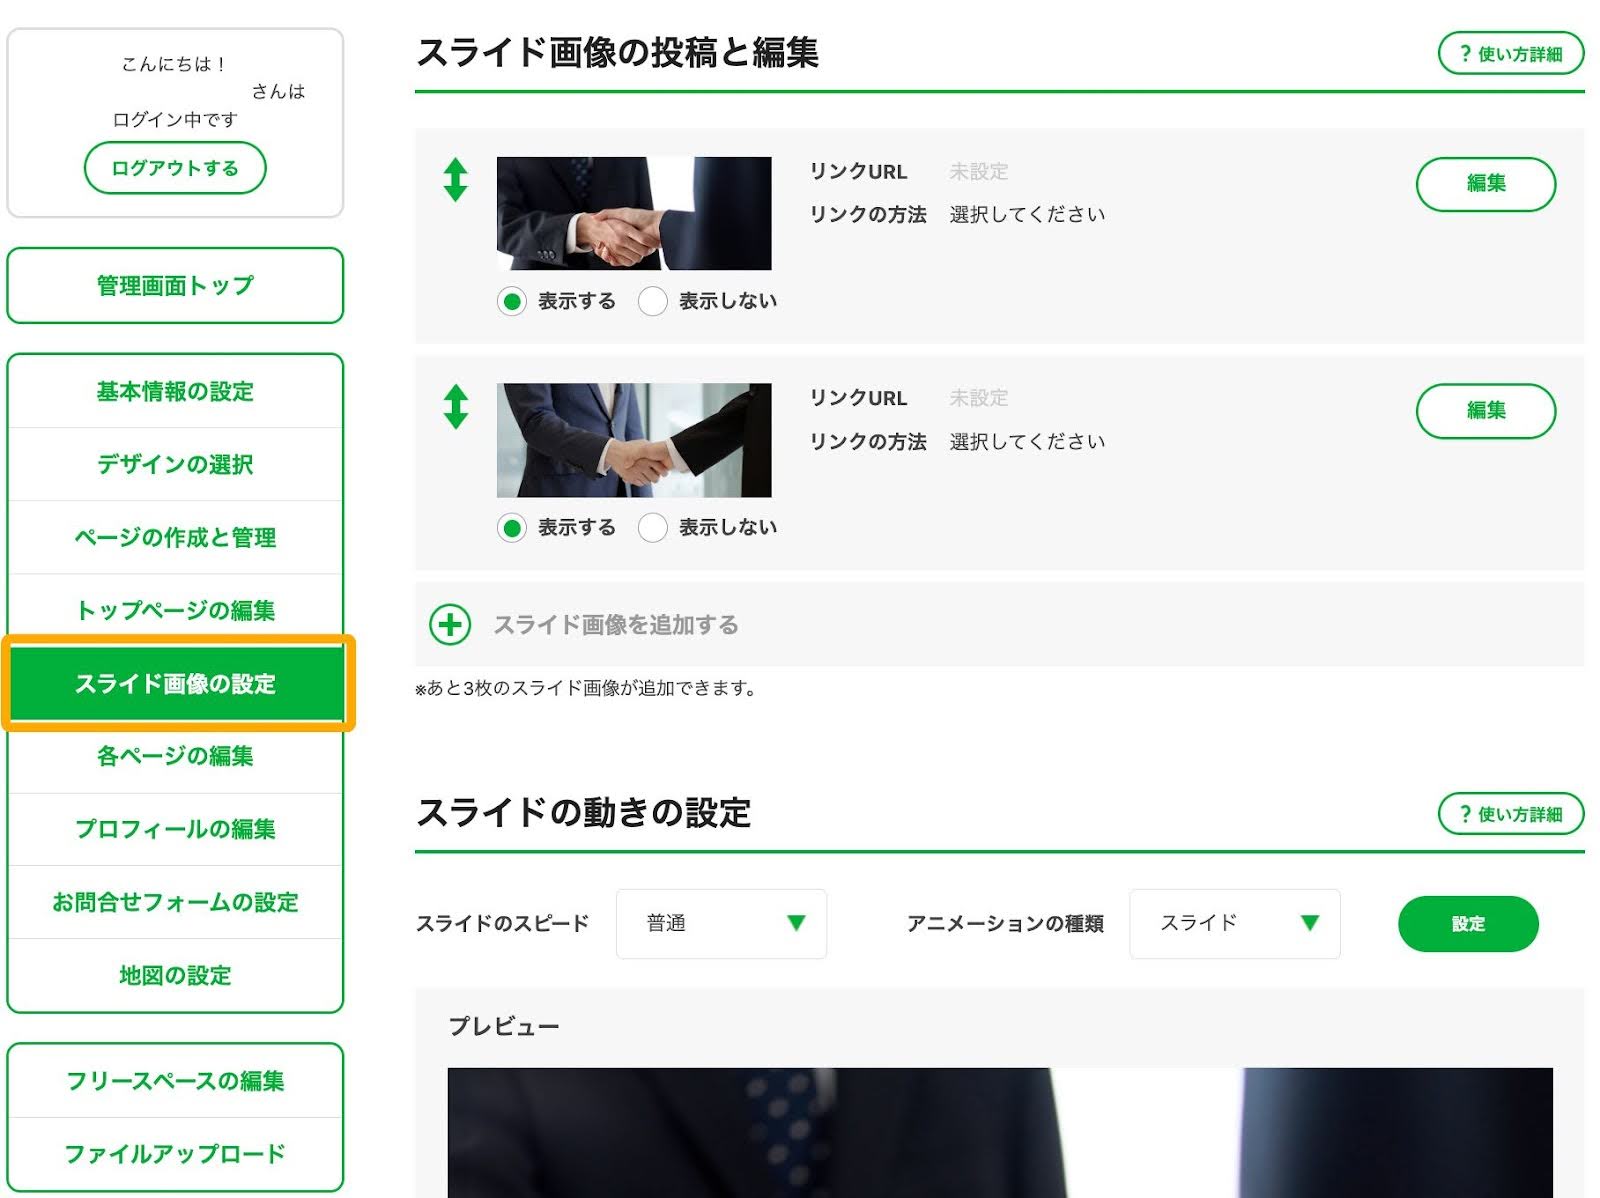The width and height of the screenshot is (1600, 1198).
Task: Click 編集 button for the first slide
Action: (x=1486, y=184)
